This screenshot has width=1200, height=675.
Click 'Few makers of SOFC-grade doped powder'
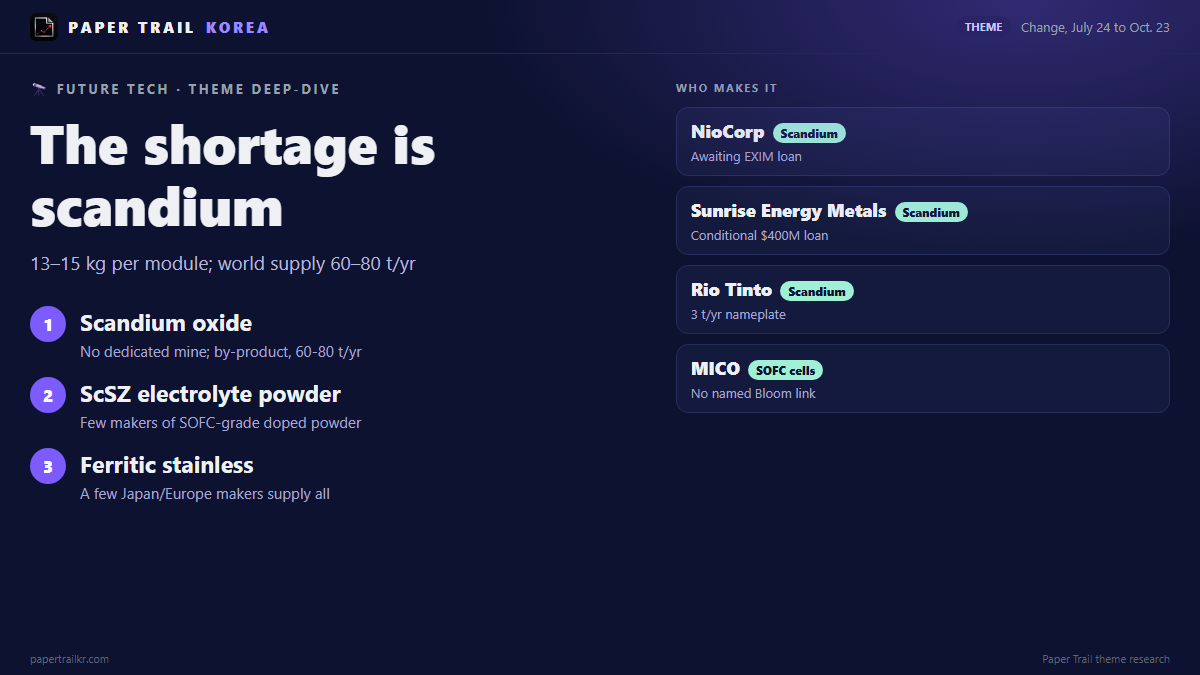pyautogui.click(x=221, y=423)
